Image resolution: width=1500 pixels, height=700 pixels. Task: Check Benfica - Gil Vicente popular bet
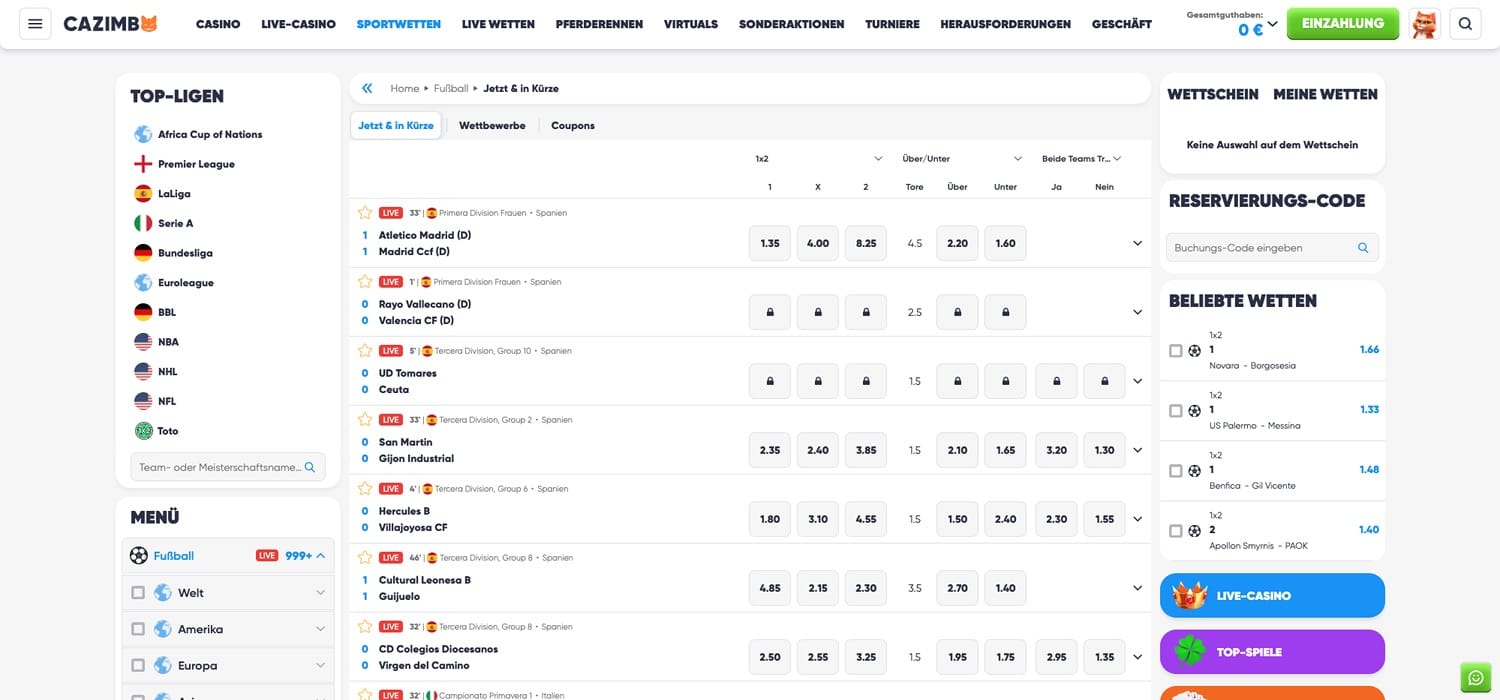pos(1176,471)
